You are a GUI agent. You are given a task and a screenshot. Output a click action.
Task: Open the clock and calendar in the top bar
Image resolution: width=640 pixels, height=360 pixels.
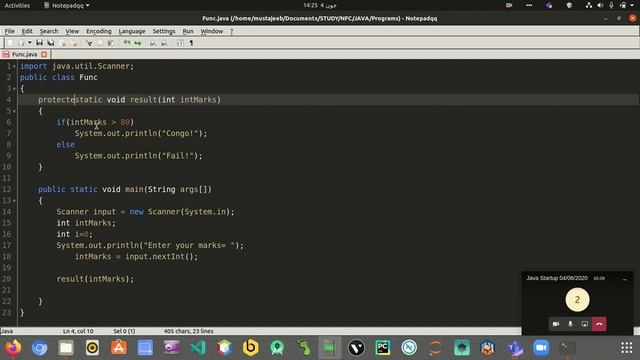(x=320, y=5)
